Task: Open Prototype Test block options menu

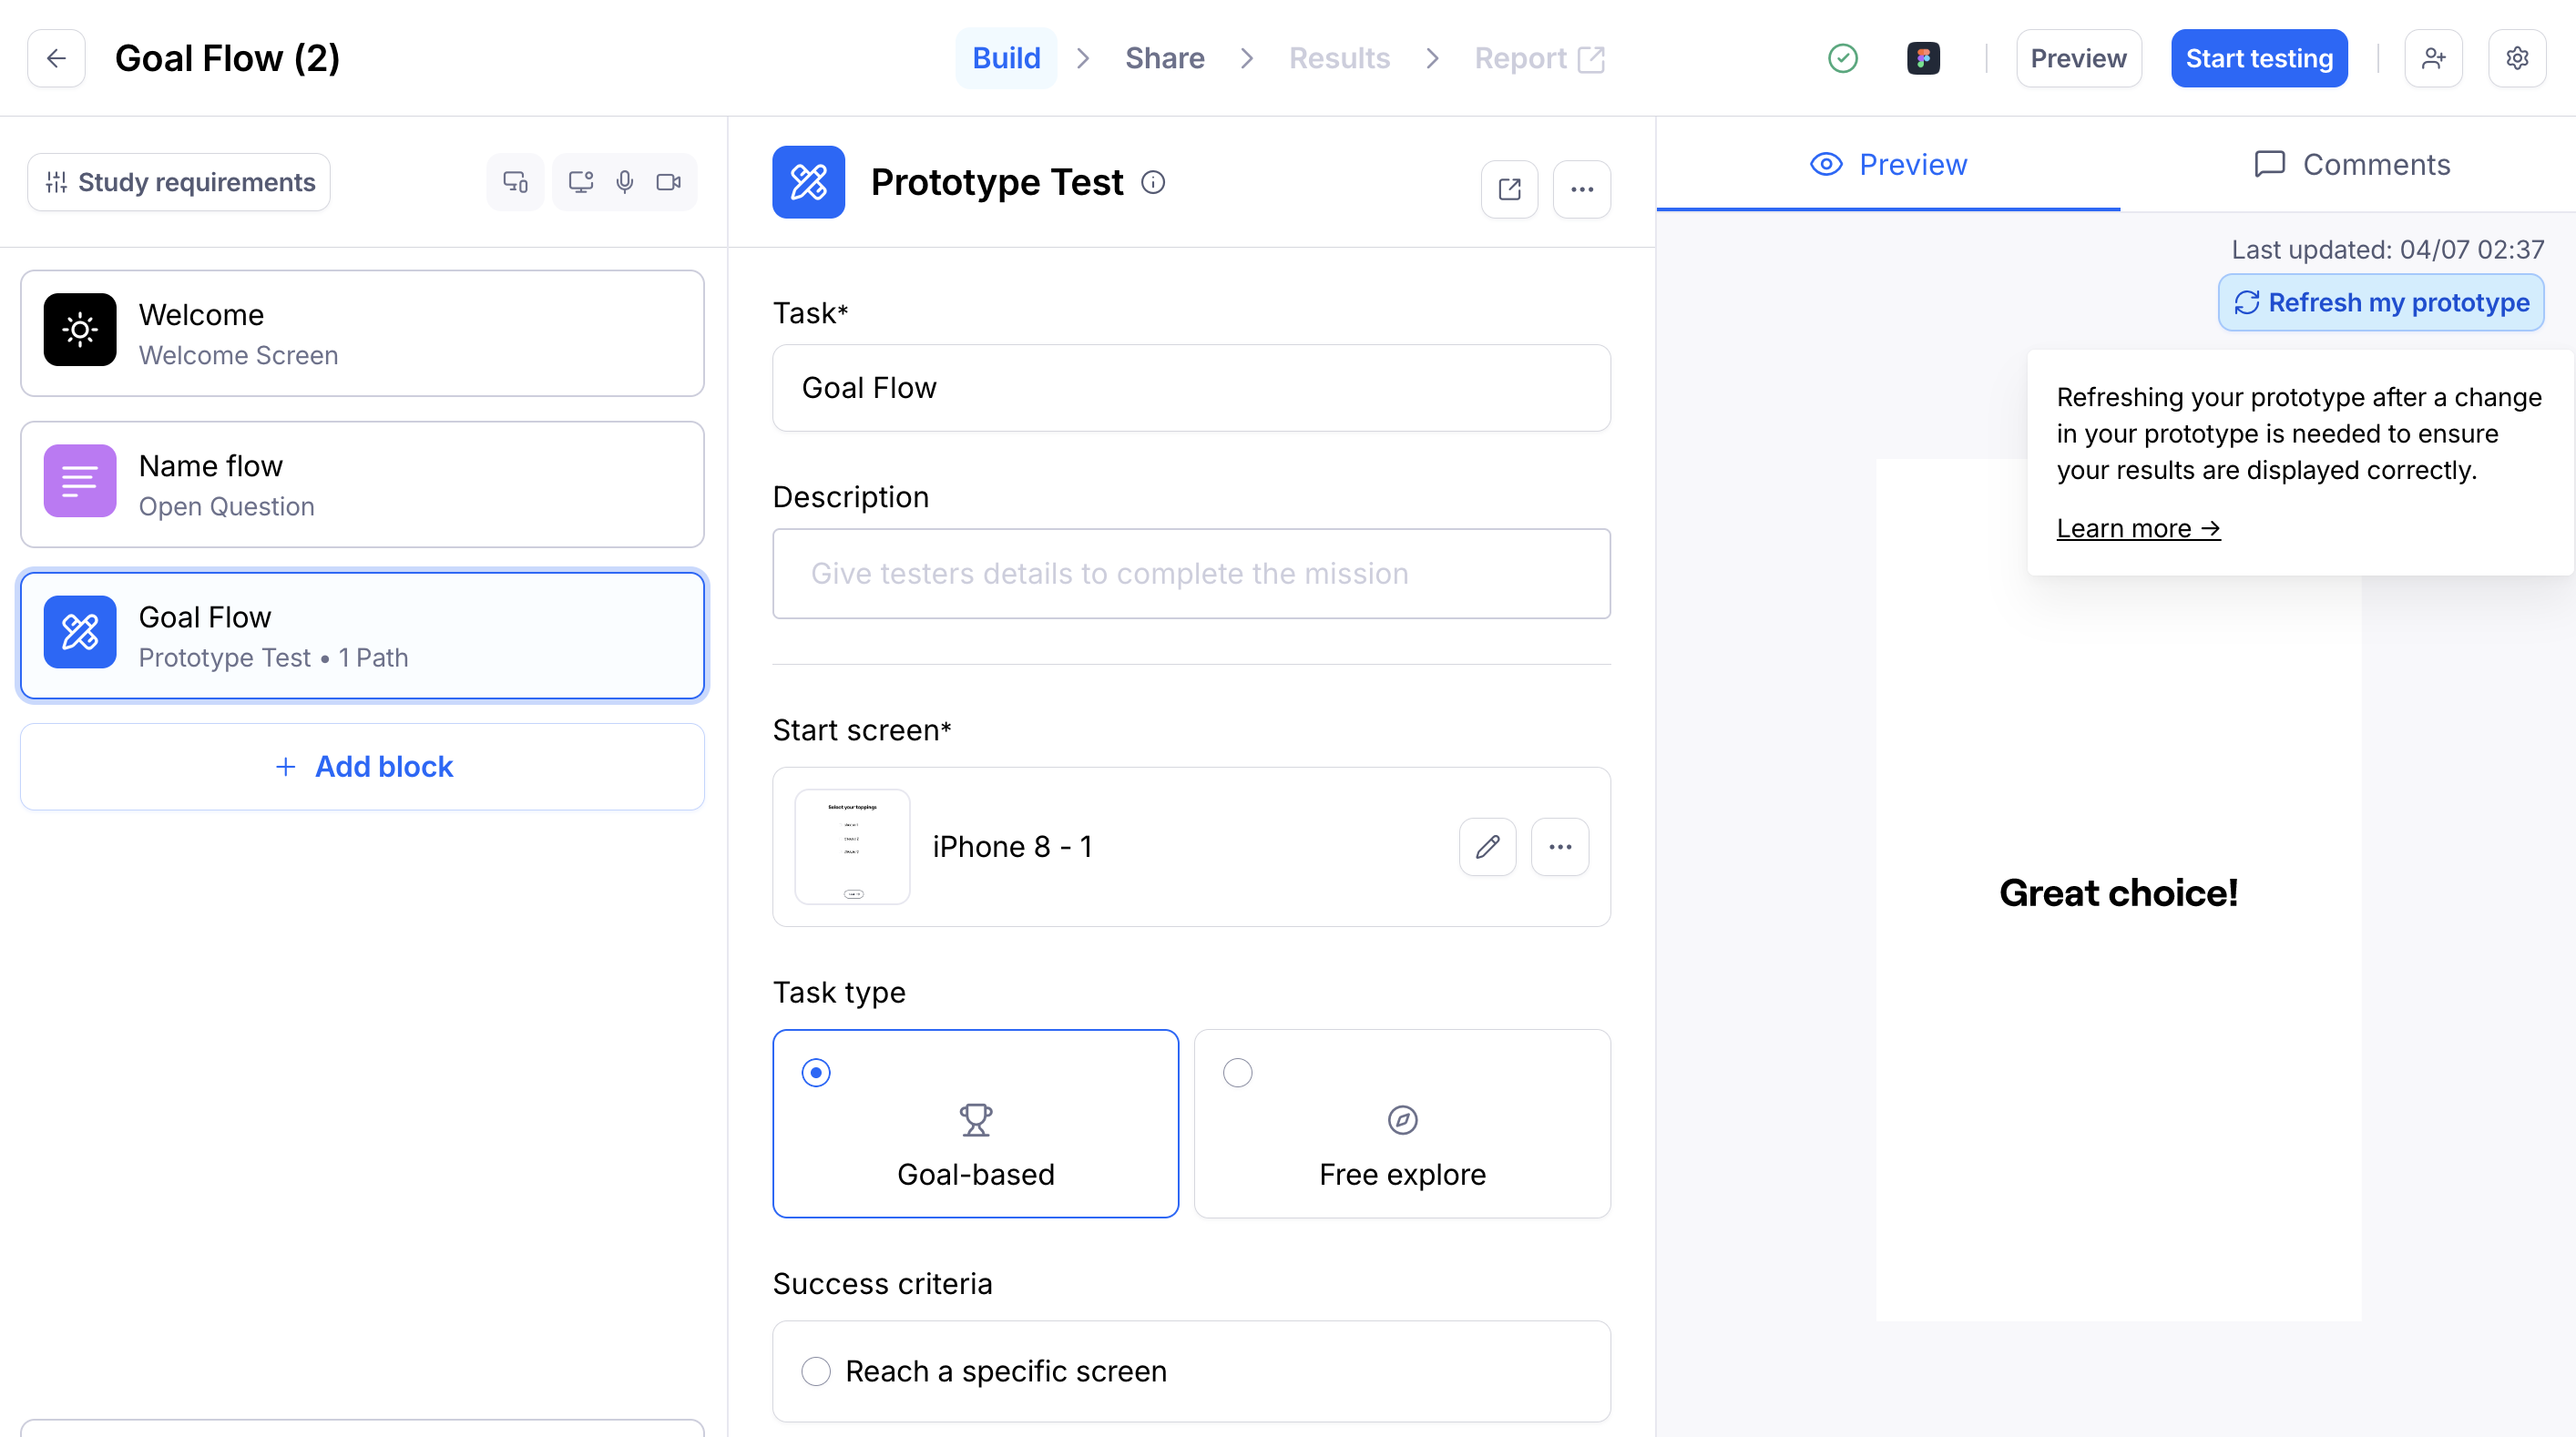Action: pyautogui.click(x=1581, y=189)
